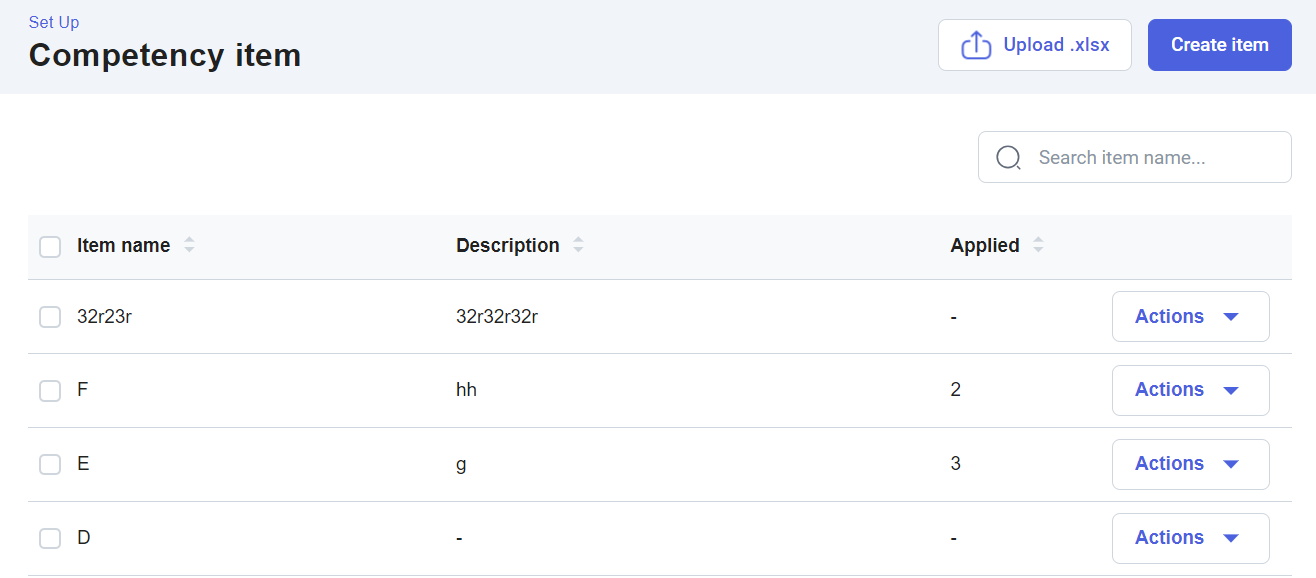Screen dimensions: 1316x578
Task: Select the checkbox for item F
Action: coord(50,391)
